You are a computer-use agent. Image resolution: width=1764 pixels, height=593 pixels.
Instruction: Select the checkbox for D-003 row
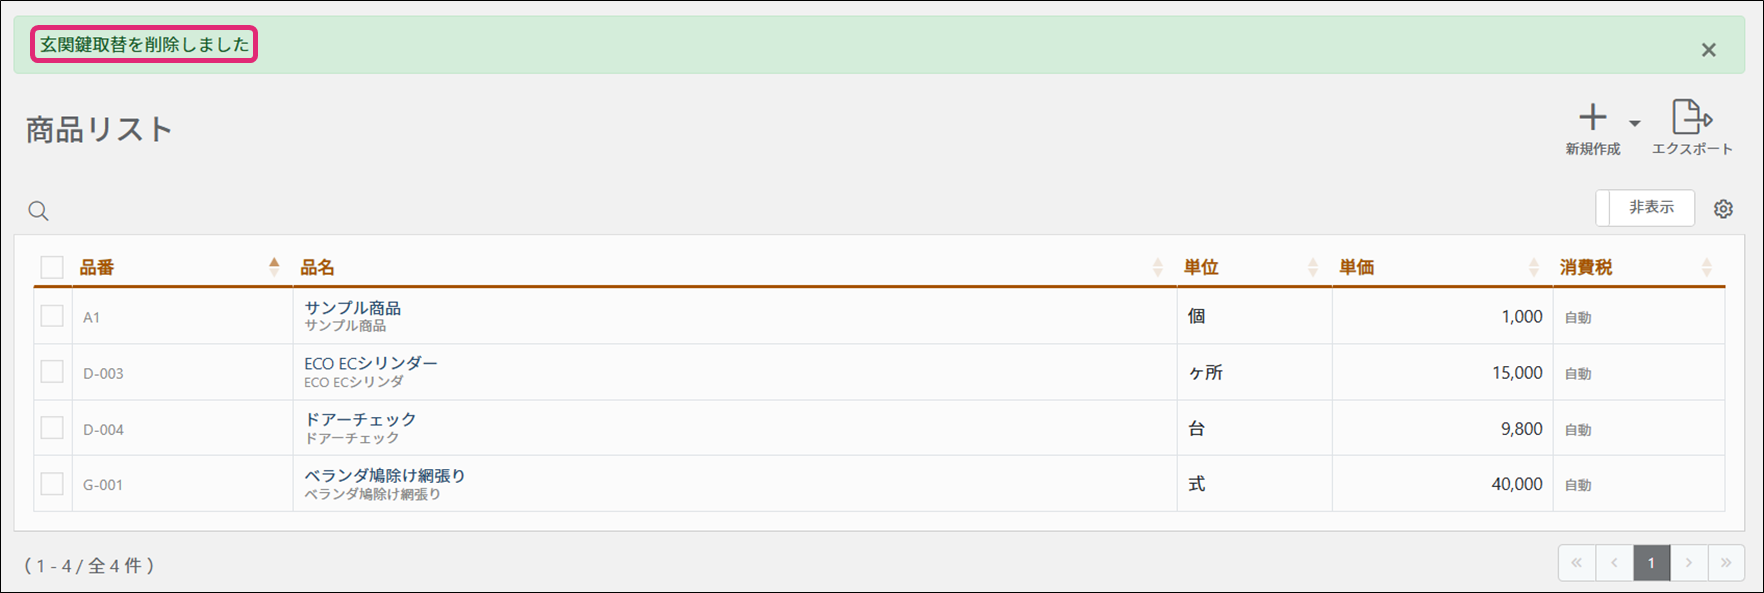coord(52,372)
